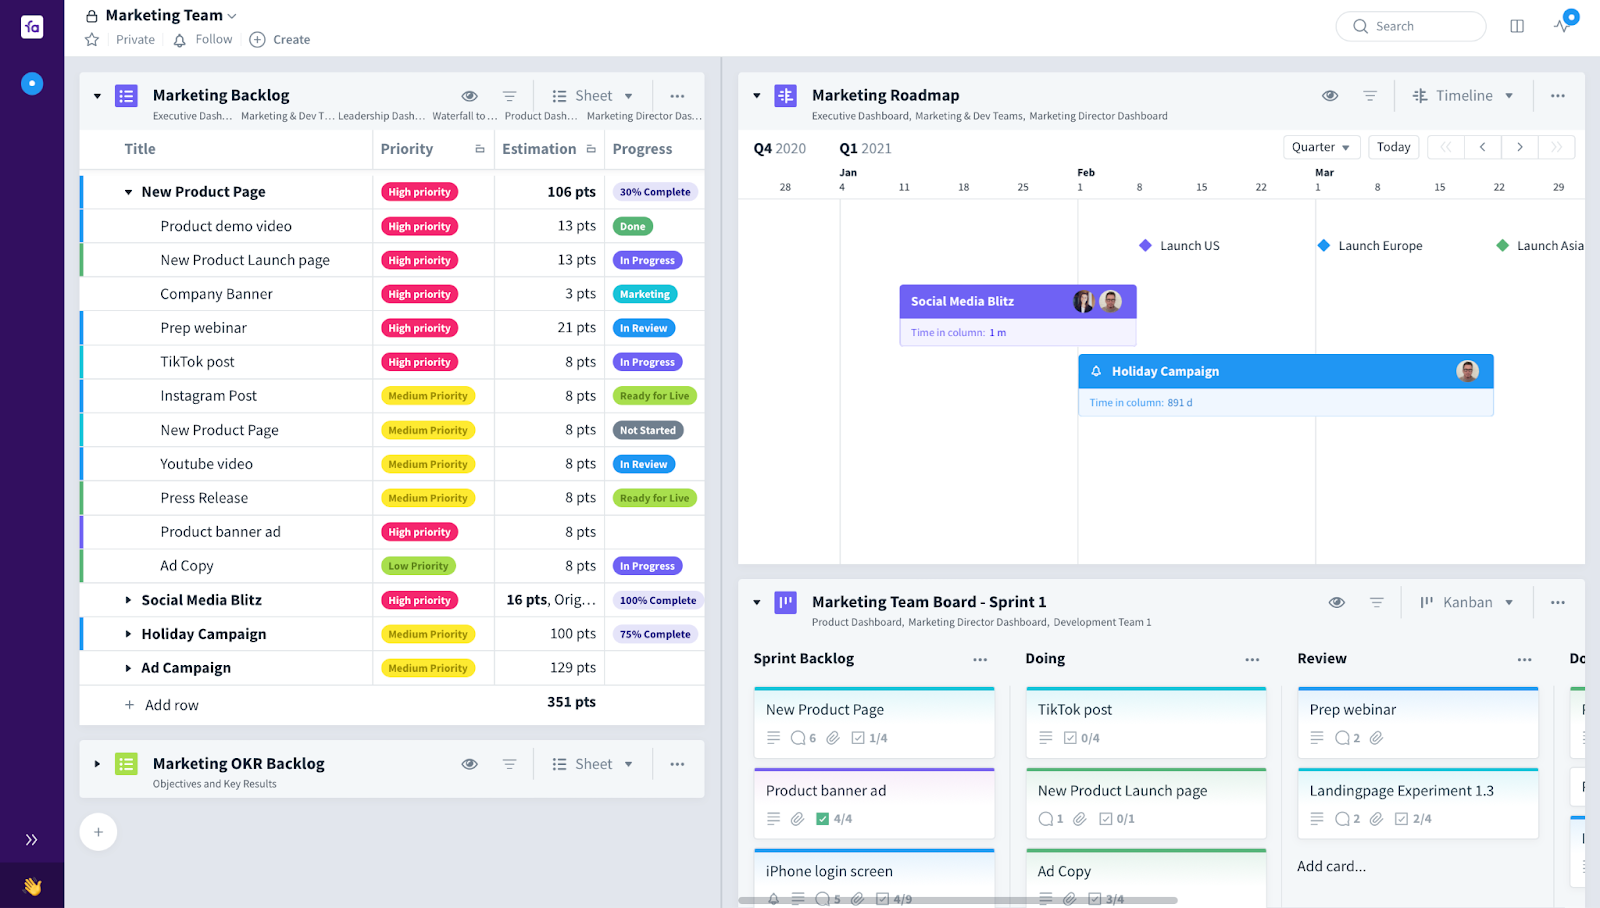Click the 30% Complete progress badge
1600x908 pixels.
click(655, 191)
